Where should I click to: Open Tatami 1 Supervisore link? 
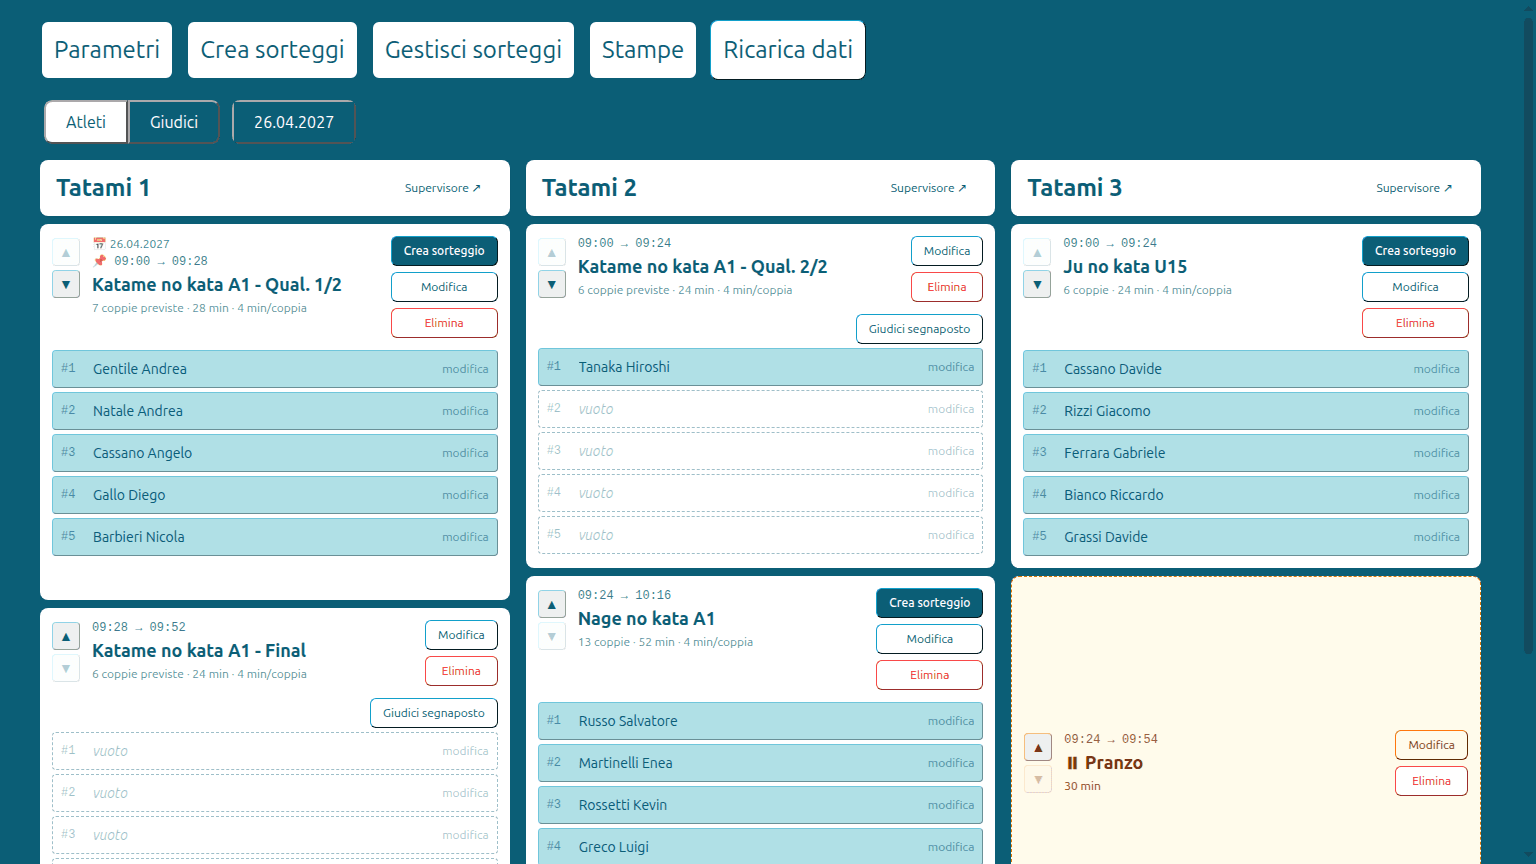click(443, 188)
